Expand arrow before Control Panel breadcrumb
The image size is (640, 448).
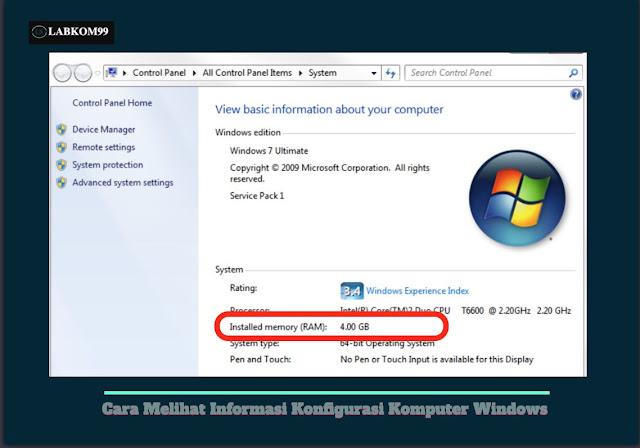(x=124, y=73)
